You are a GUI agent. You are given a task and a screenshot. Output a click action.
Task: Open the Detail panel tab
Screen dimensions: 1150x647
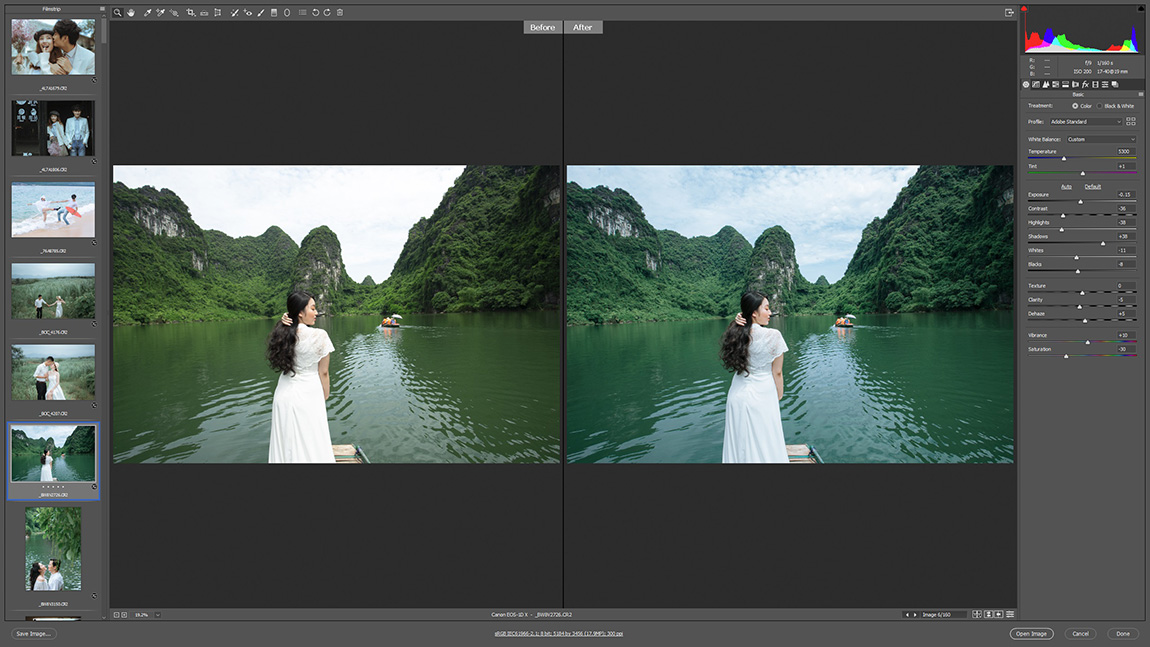(x=1046, y=84)
